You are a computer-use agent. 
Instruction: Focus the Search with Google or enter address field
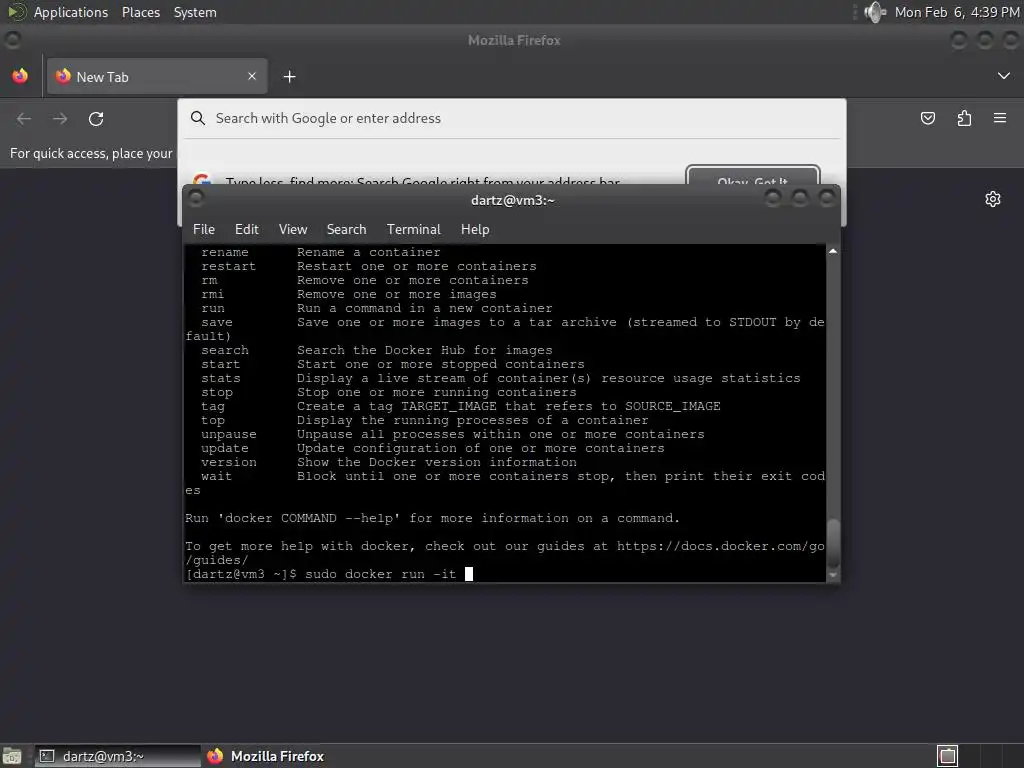coord(512,118)
